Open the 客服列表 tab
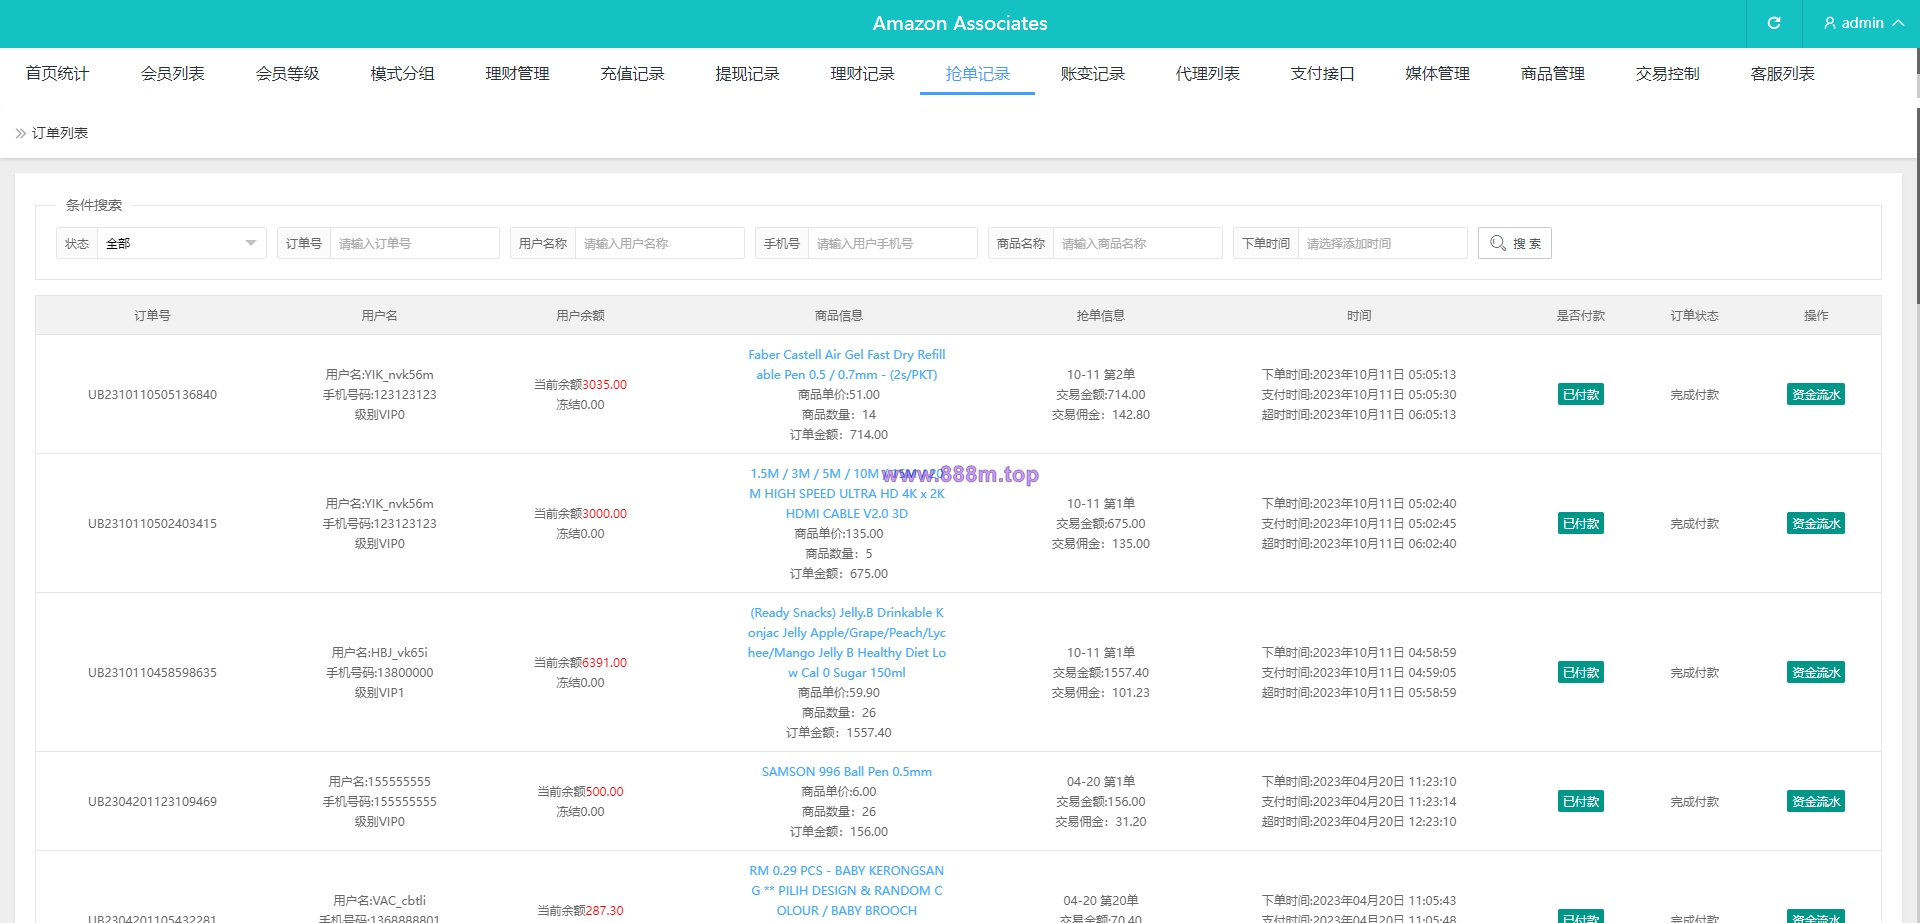The height and width of the screenshot is (923, 1920). (x=1782, y=74)
